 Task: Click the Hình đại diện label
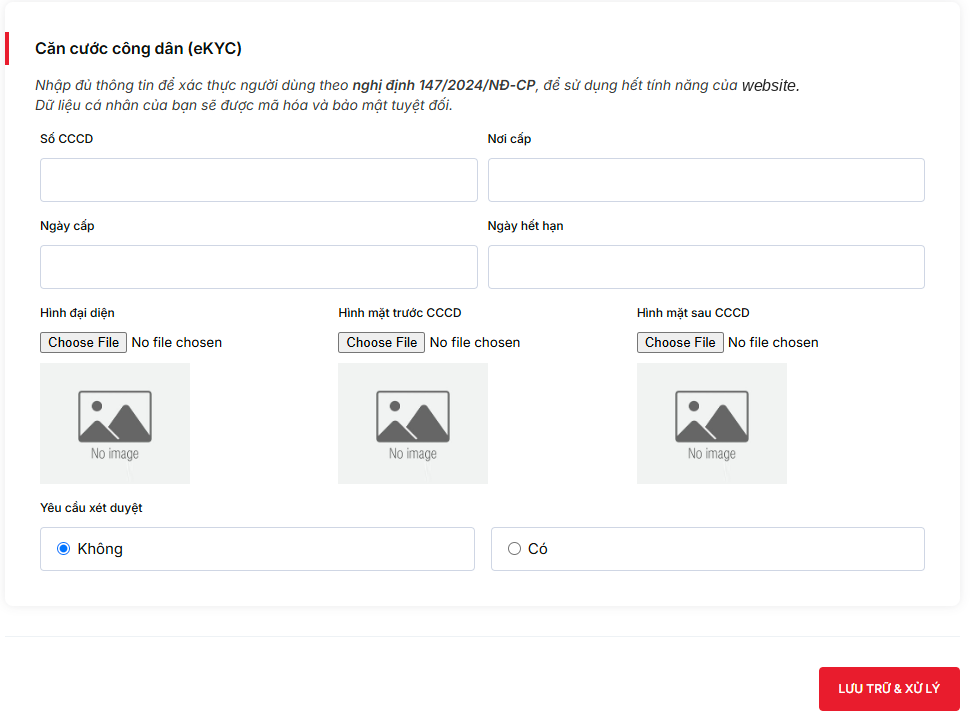77,313
